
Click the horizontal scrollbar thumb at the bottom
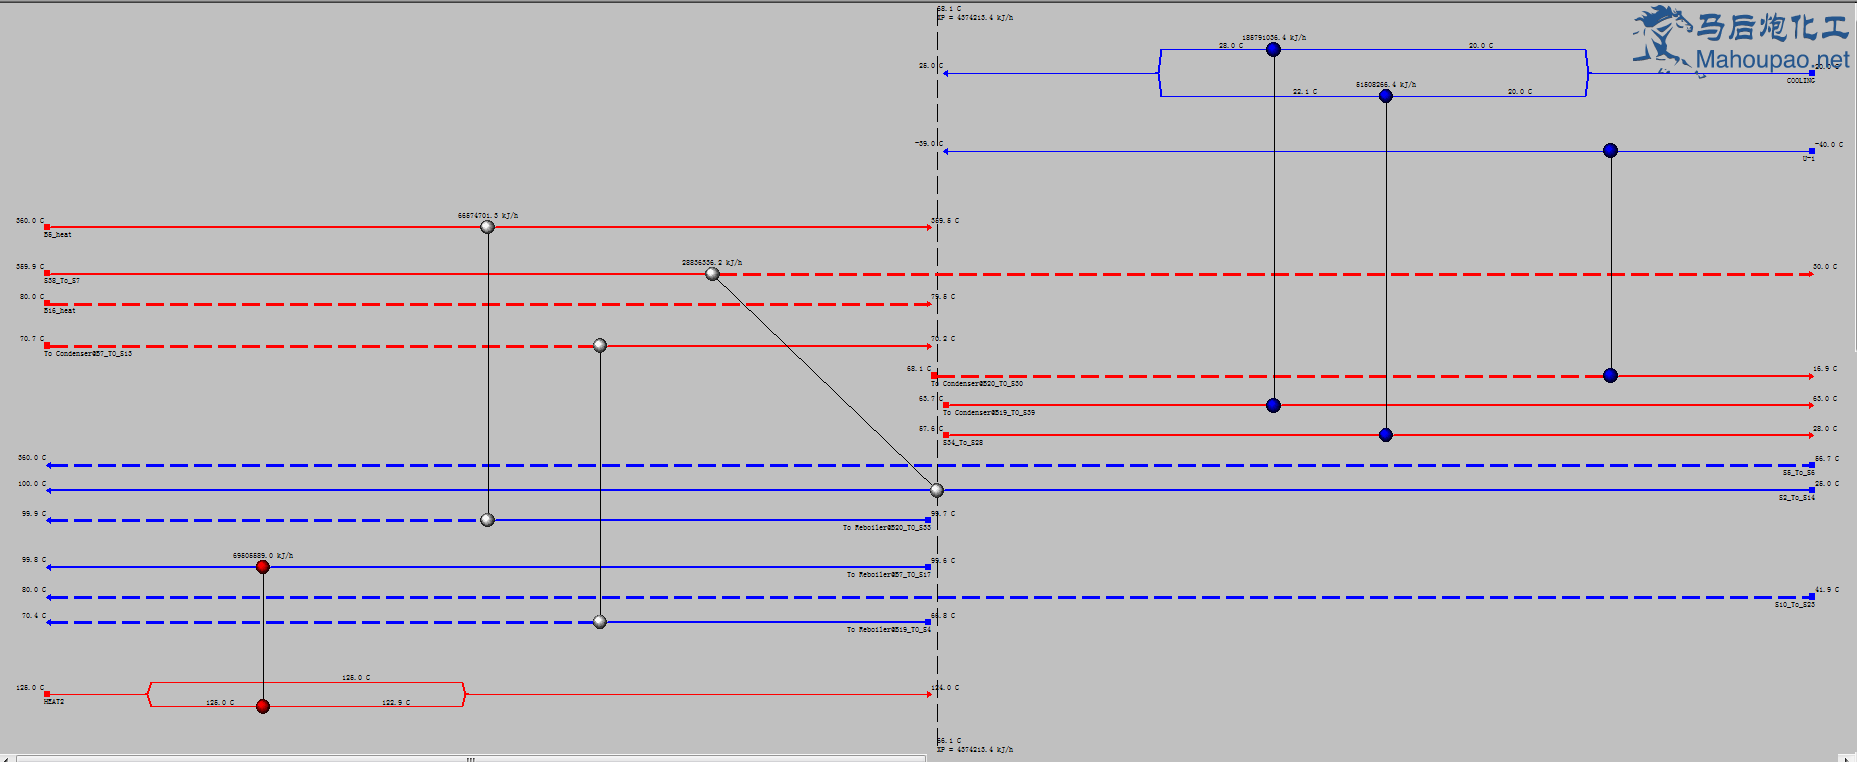[x=470, y=758]
